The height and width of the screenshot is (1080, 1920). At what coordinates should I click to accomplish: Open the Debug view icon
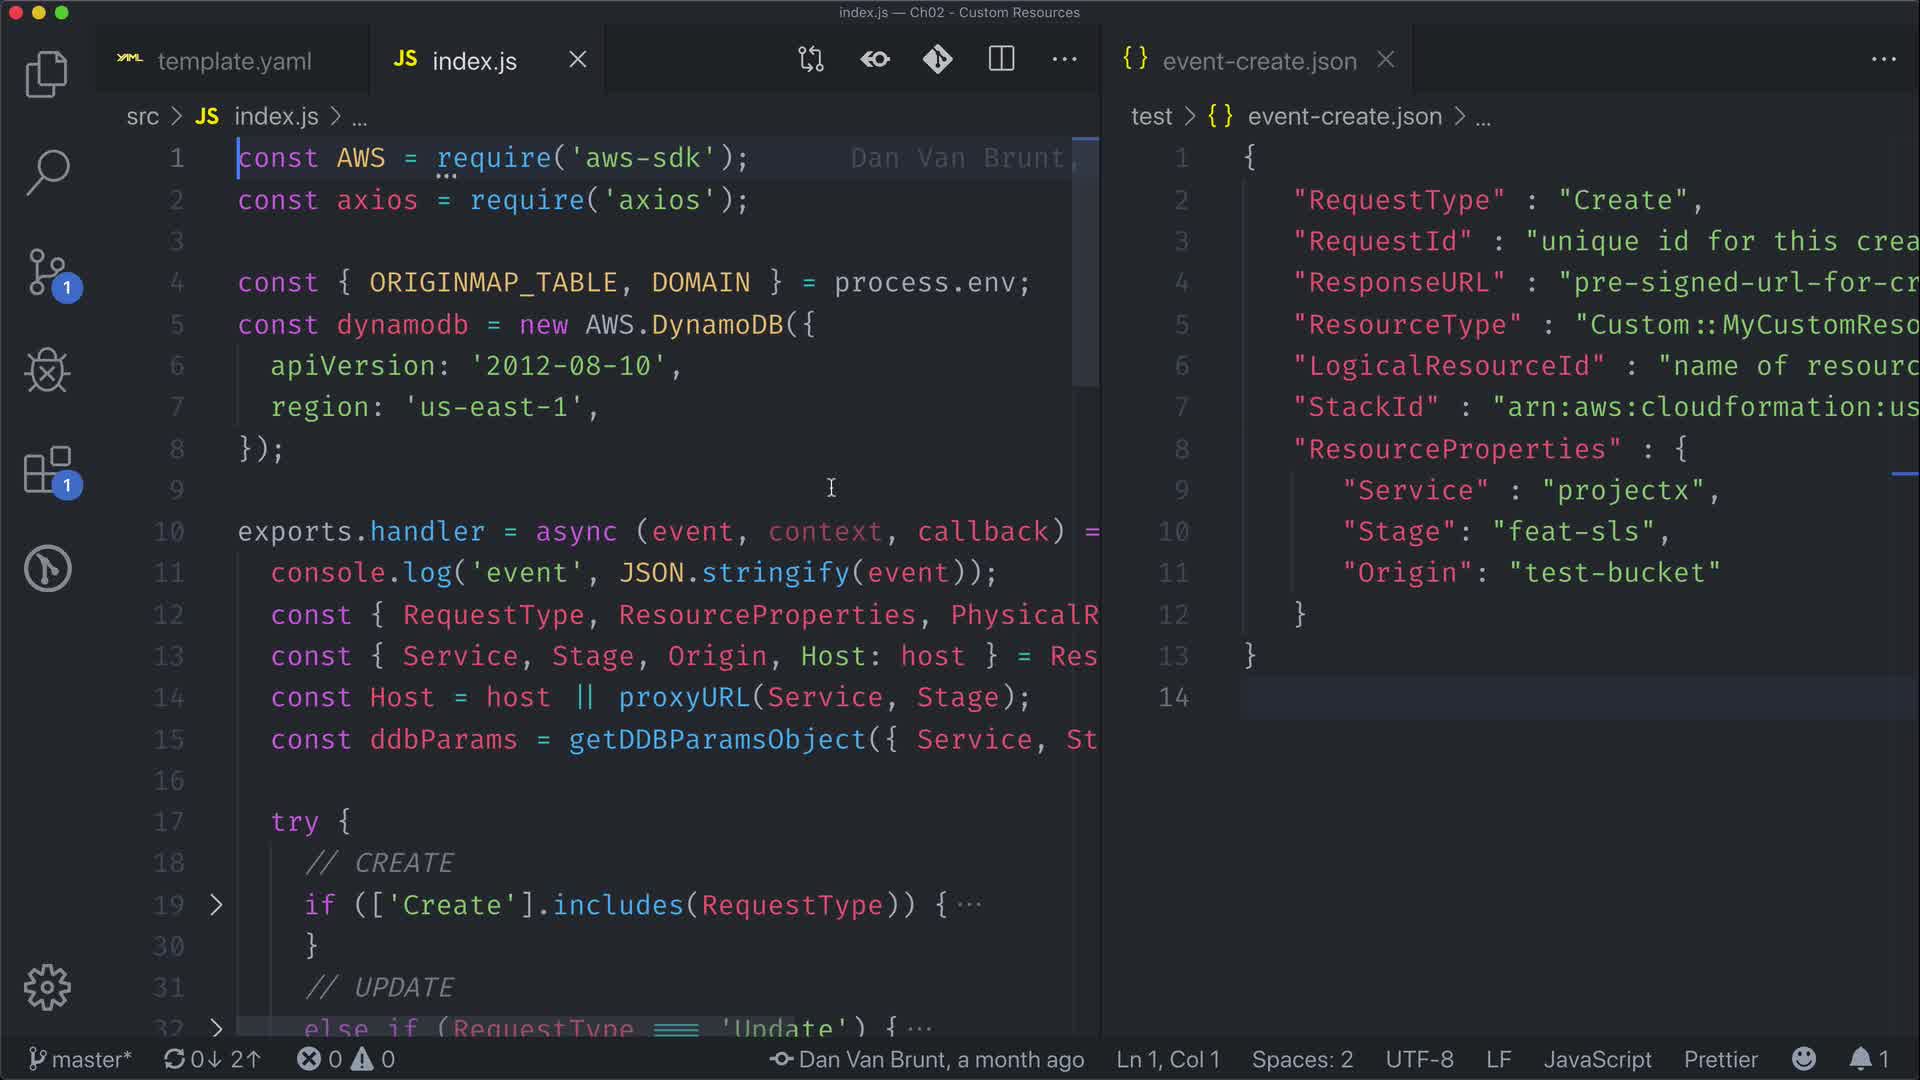[x=46, y=371]
